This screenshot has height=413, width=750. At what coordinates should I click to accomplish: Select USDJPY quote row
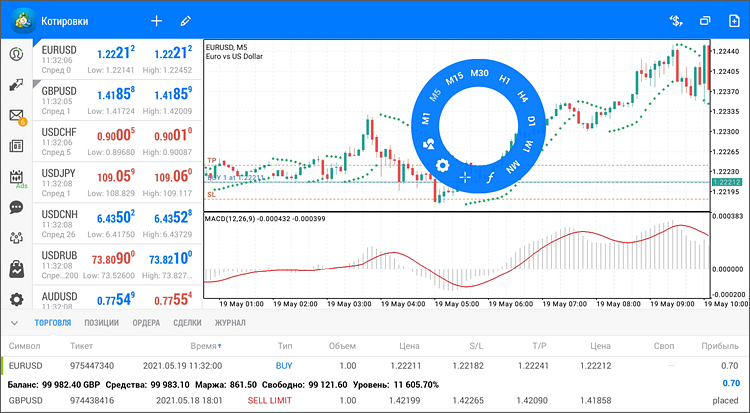118,182
